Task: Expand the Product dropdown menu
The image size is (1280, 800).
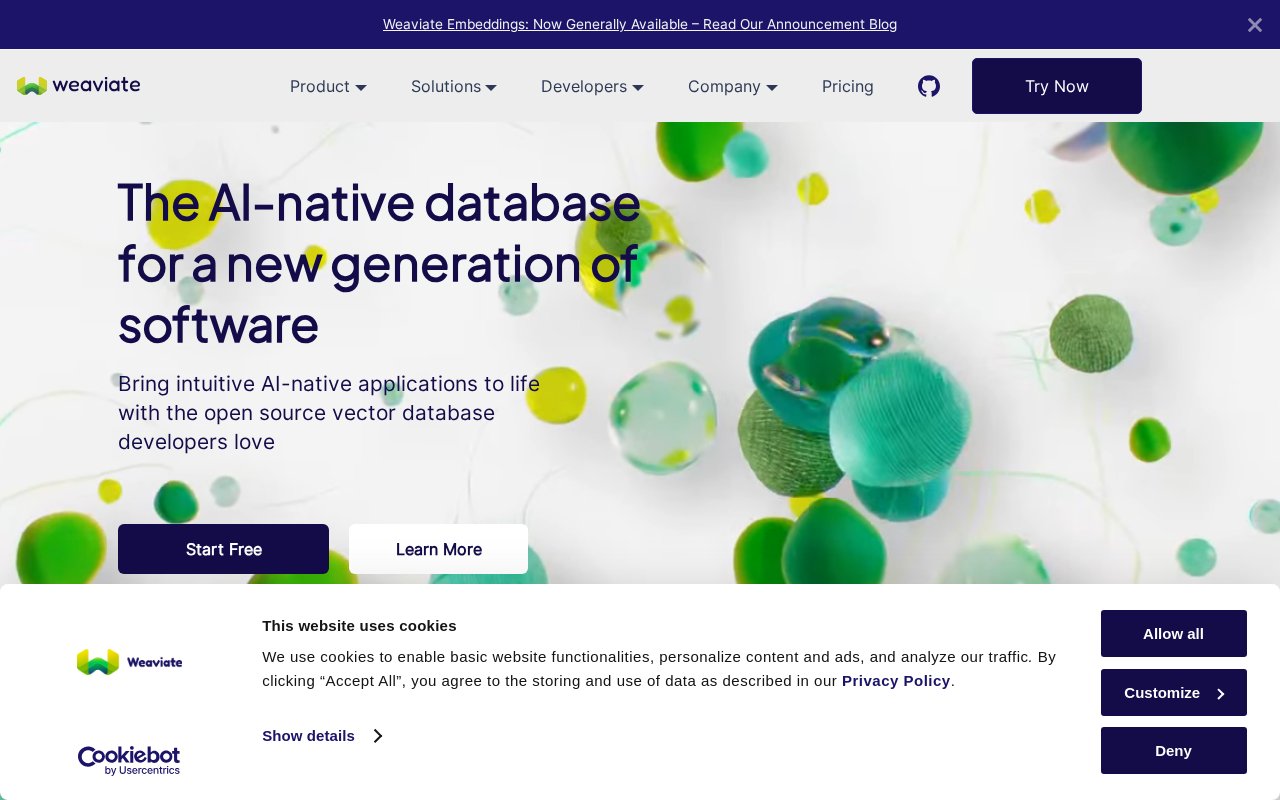Action: (x=328, y=87)
